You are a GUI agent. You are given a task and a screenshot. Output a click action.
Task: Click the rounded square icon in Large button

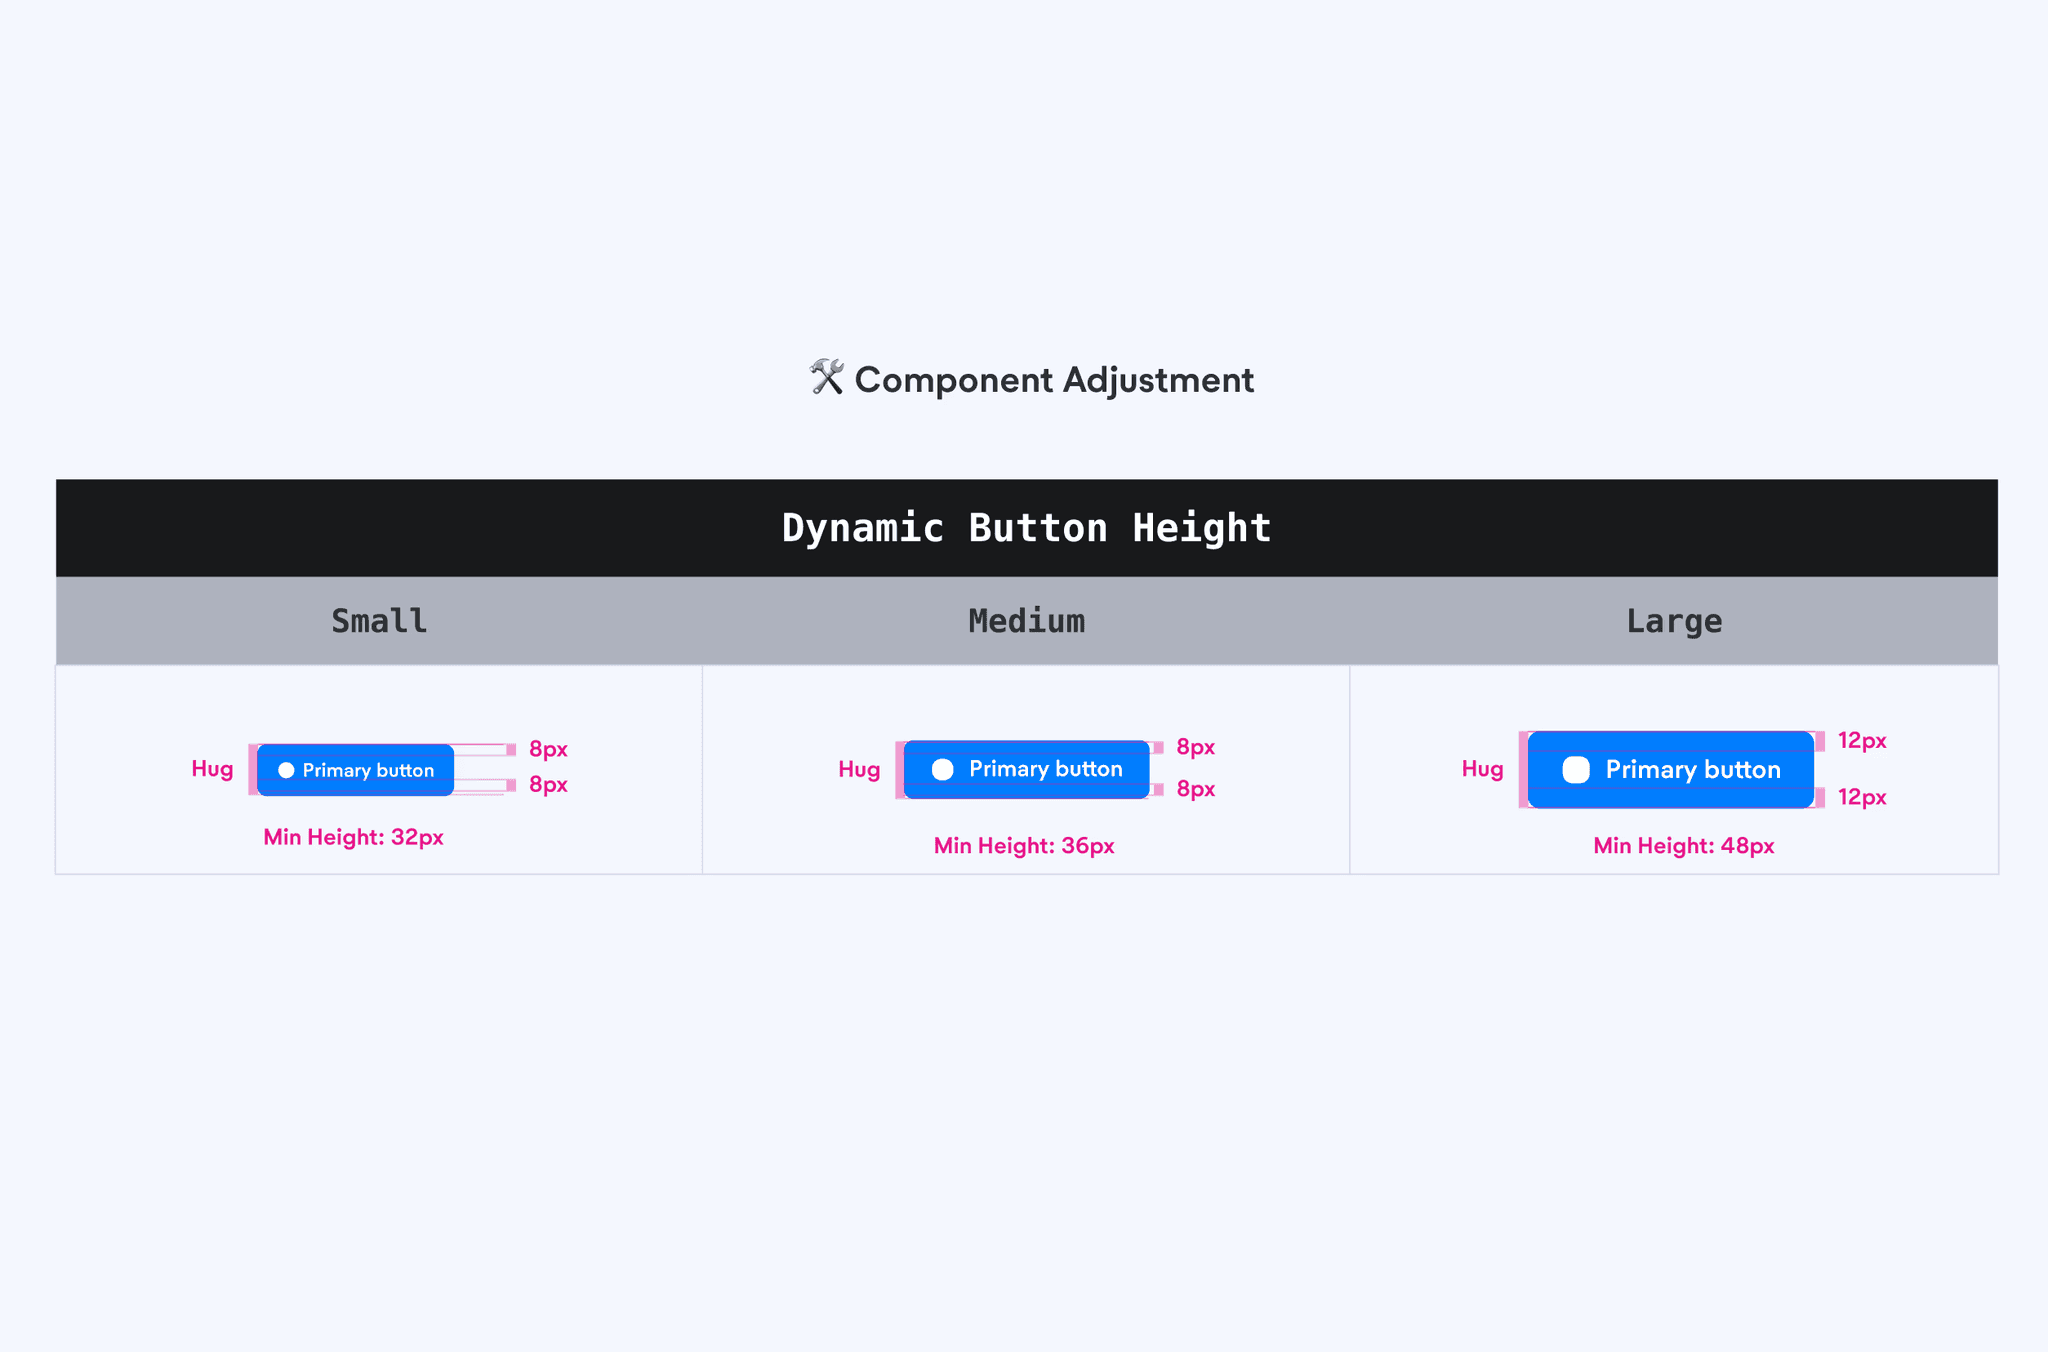pos(1576,769)
